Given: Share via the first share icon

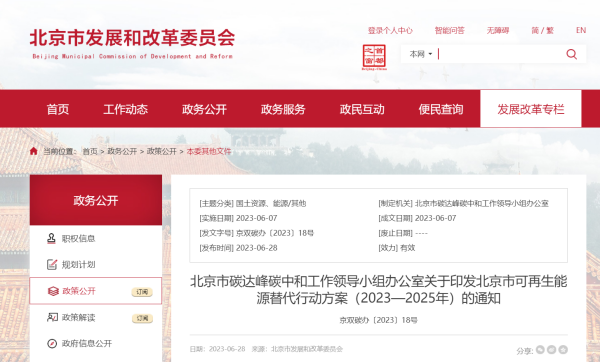Looking at the screenshot, I should (540, 349).
